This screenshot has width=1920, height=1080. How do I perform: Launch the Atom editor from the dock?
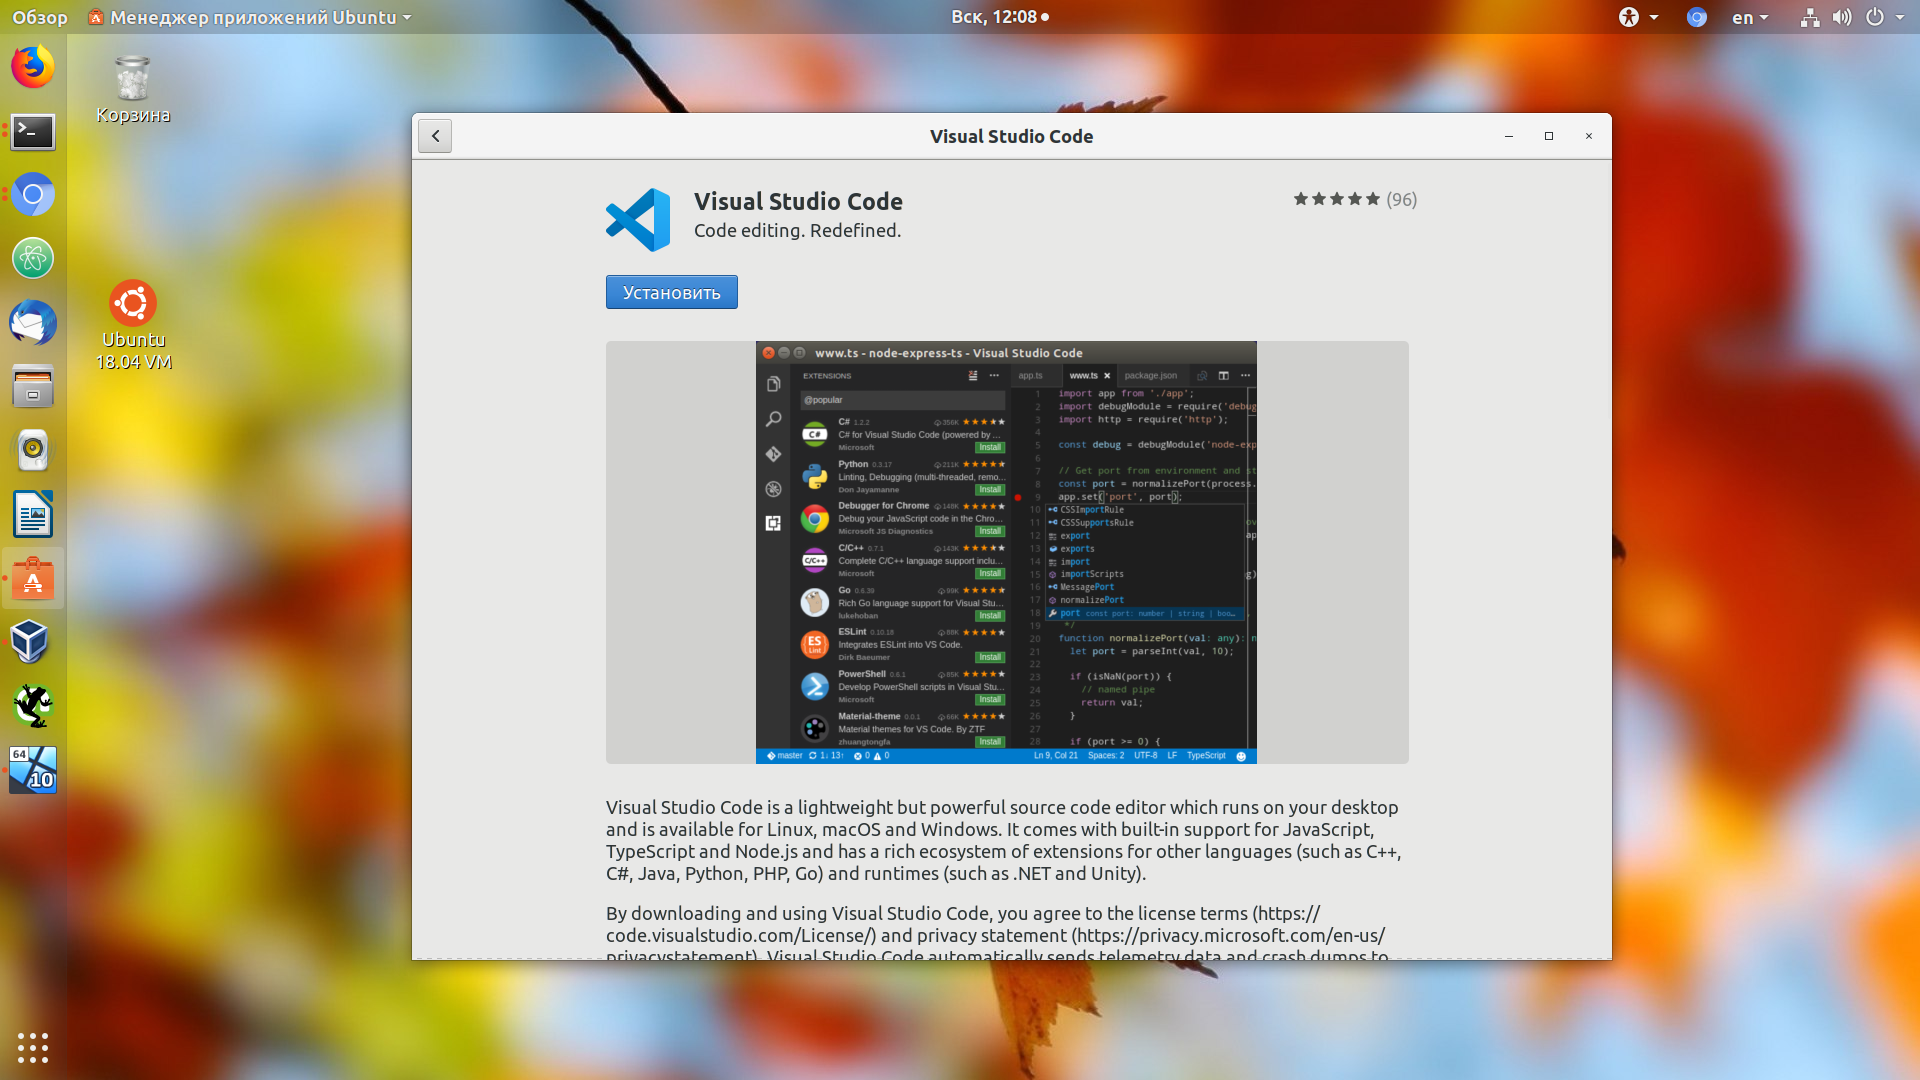tap(33, 259)
